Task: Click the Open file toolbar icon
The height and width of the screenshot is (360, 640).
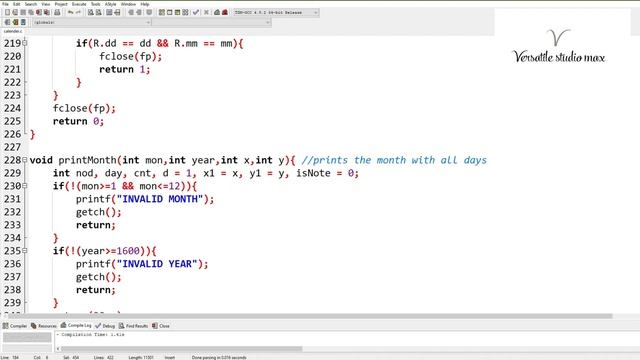Action: (15, 12)
